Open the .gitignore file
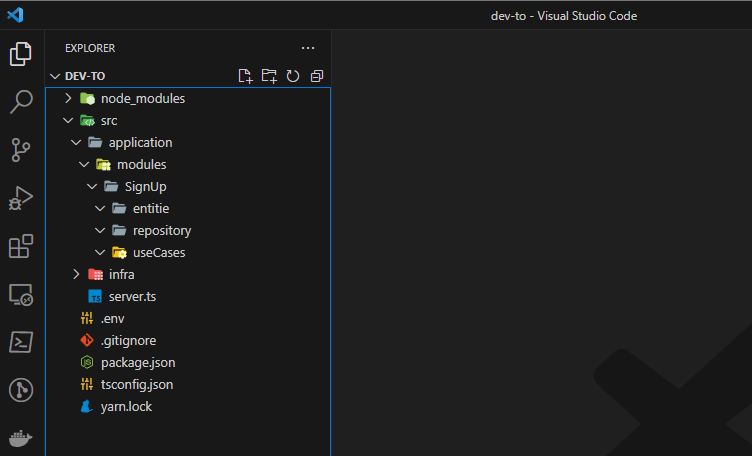The image size is (752, 456). coord(129,341)
